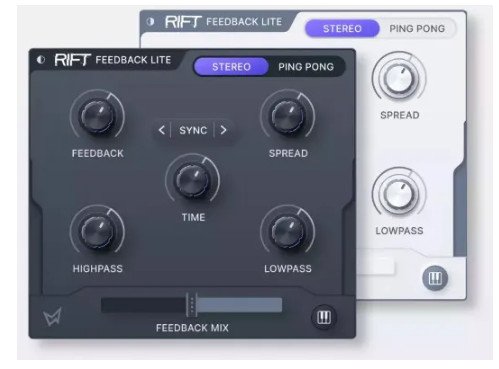Toggle theme icon in light plugin header
This screenshot has height=369, width=499.
[150, 22]
